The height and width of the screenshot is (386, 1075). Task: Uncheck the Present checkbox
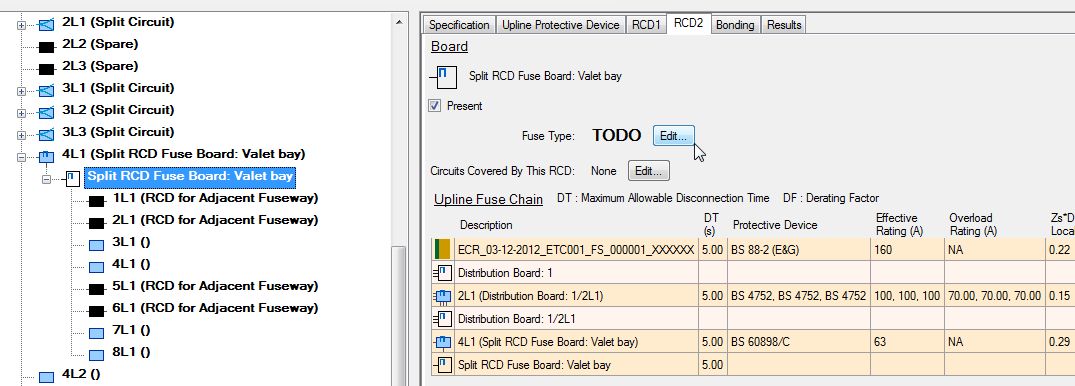(x=435, y=106)
